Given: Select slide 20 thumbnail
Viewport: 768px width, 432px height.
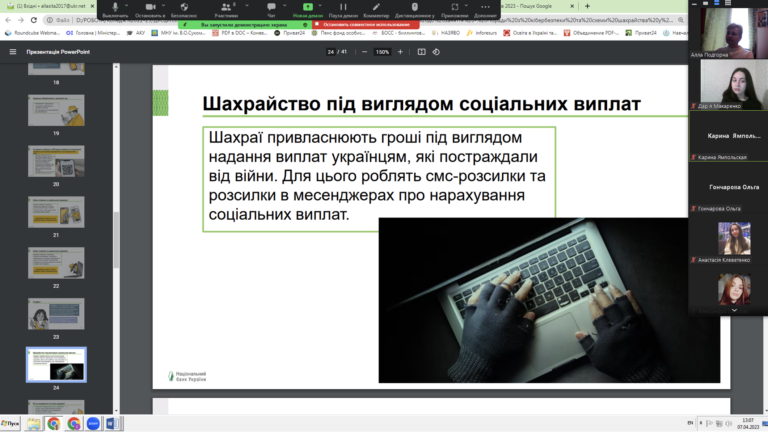Looking at the screenshot, I should coord(56,161).
